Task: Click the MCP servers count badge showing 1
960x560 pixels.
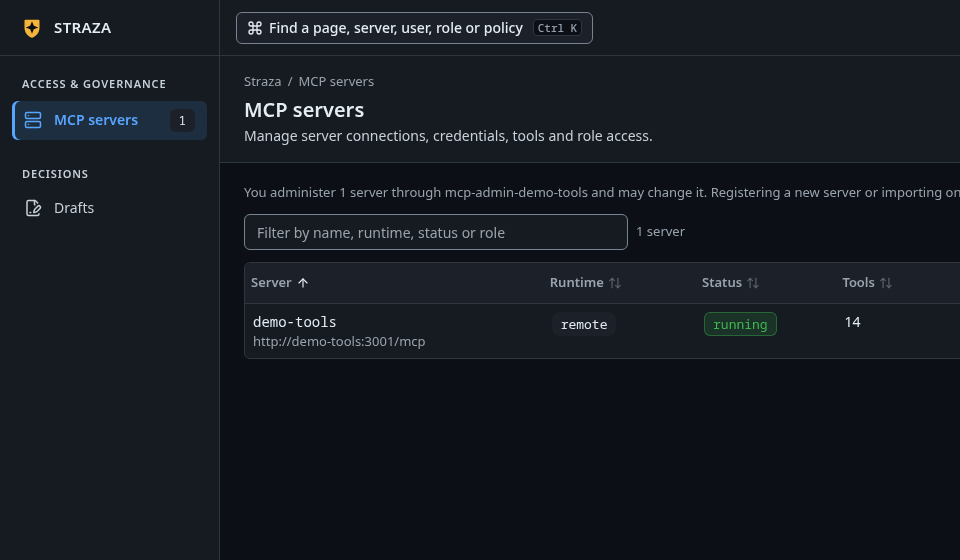Action: pyautogui.click(x=182, y=121)
